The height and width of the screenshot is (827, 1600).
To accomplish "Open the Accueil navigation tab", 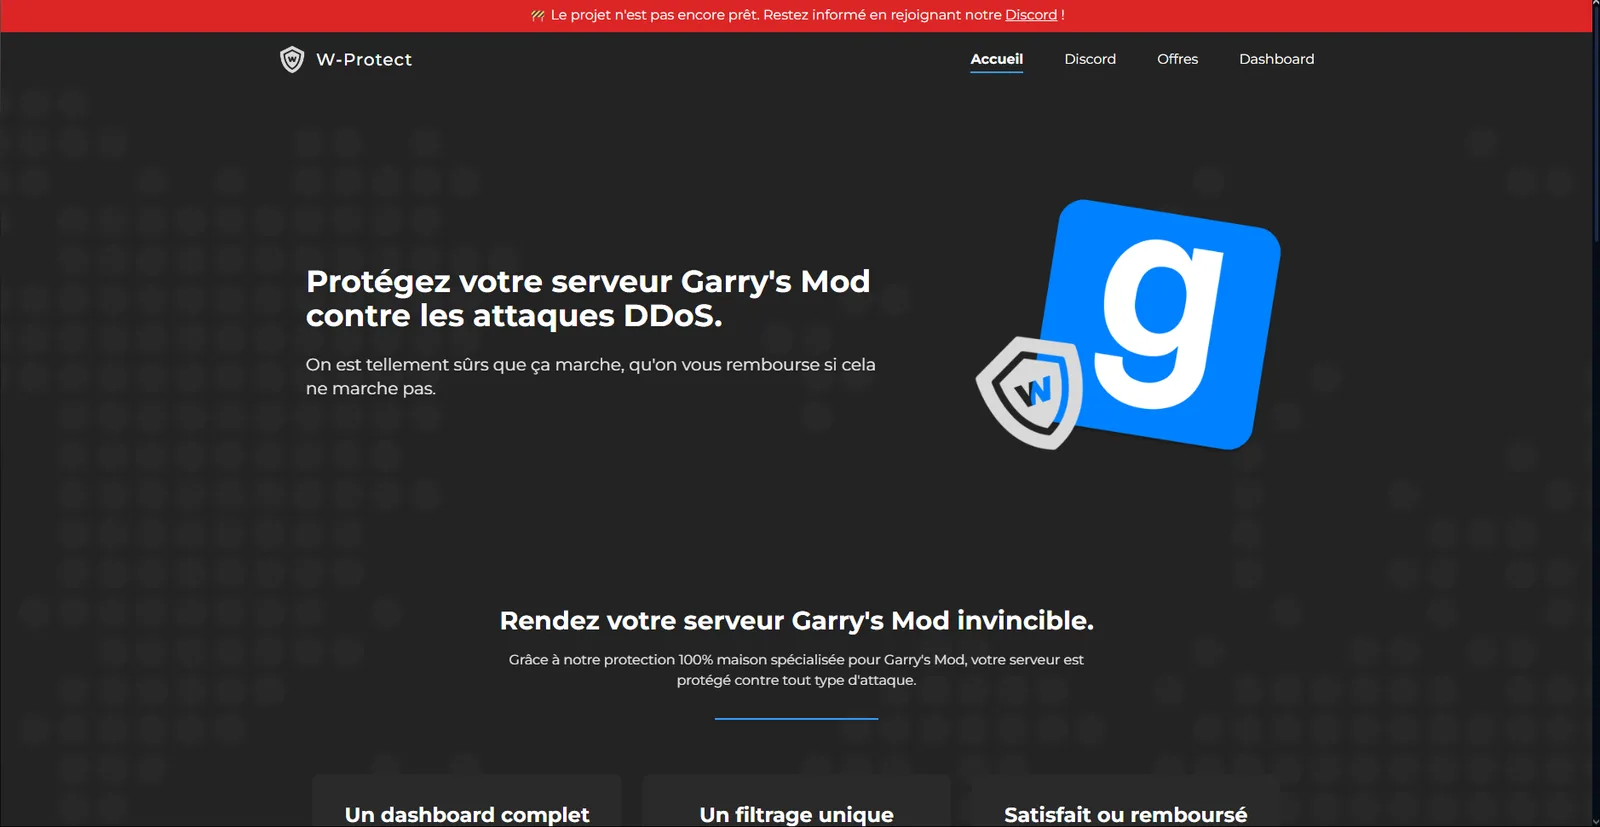I will coord(996,59).
